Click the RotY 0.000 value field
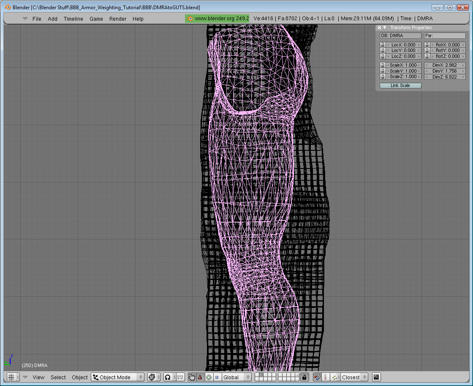This screenshot has height=386, width=473. click(448, 50)
